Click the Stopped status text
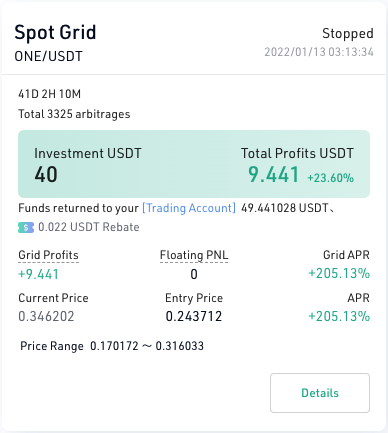This screenshot has height=433, width=388. coord(348,33)
